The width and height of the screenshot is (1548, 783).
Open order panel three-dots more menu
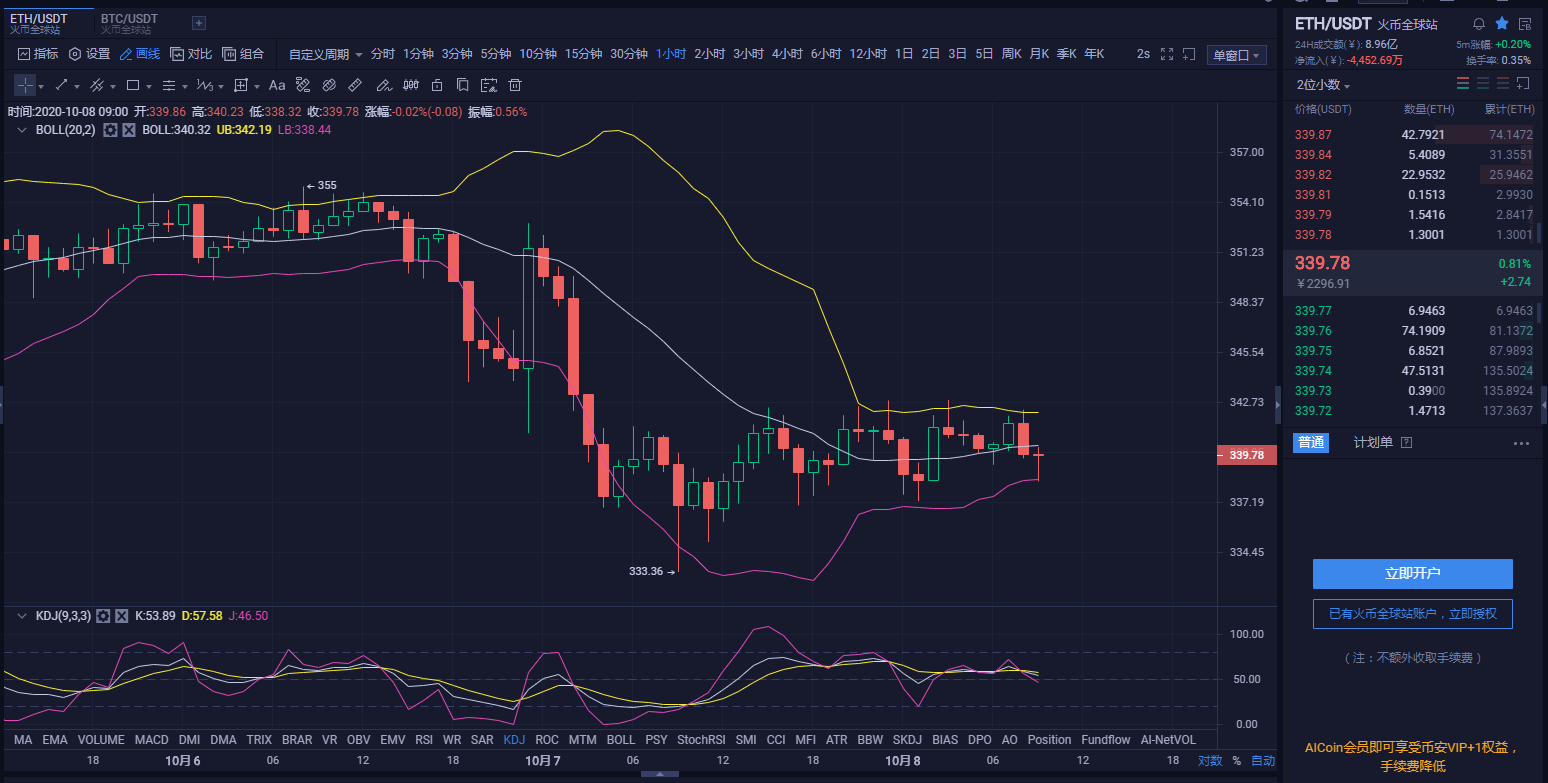[x=1521, y=443]
